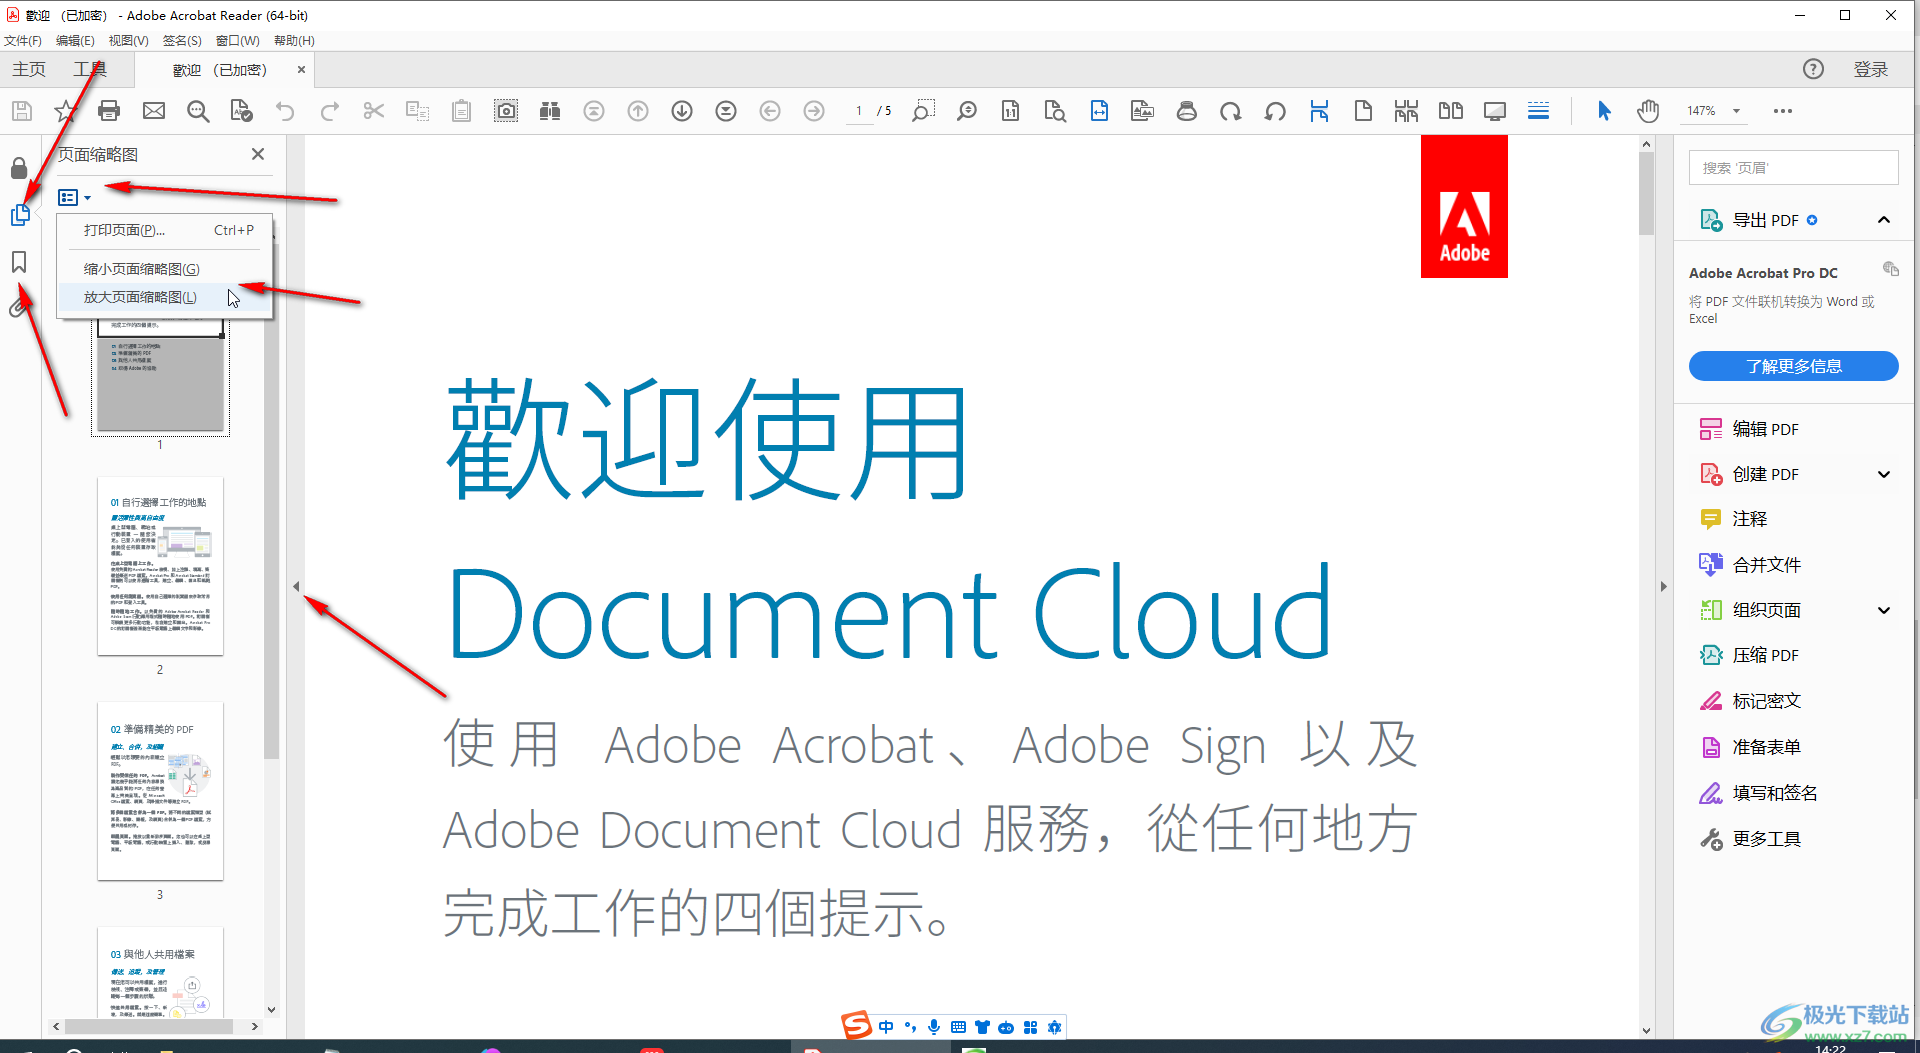This screenshot has width=1920, height=1053.
Task: Jump to last page icon
Action: (726, 111)
